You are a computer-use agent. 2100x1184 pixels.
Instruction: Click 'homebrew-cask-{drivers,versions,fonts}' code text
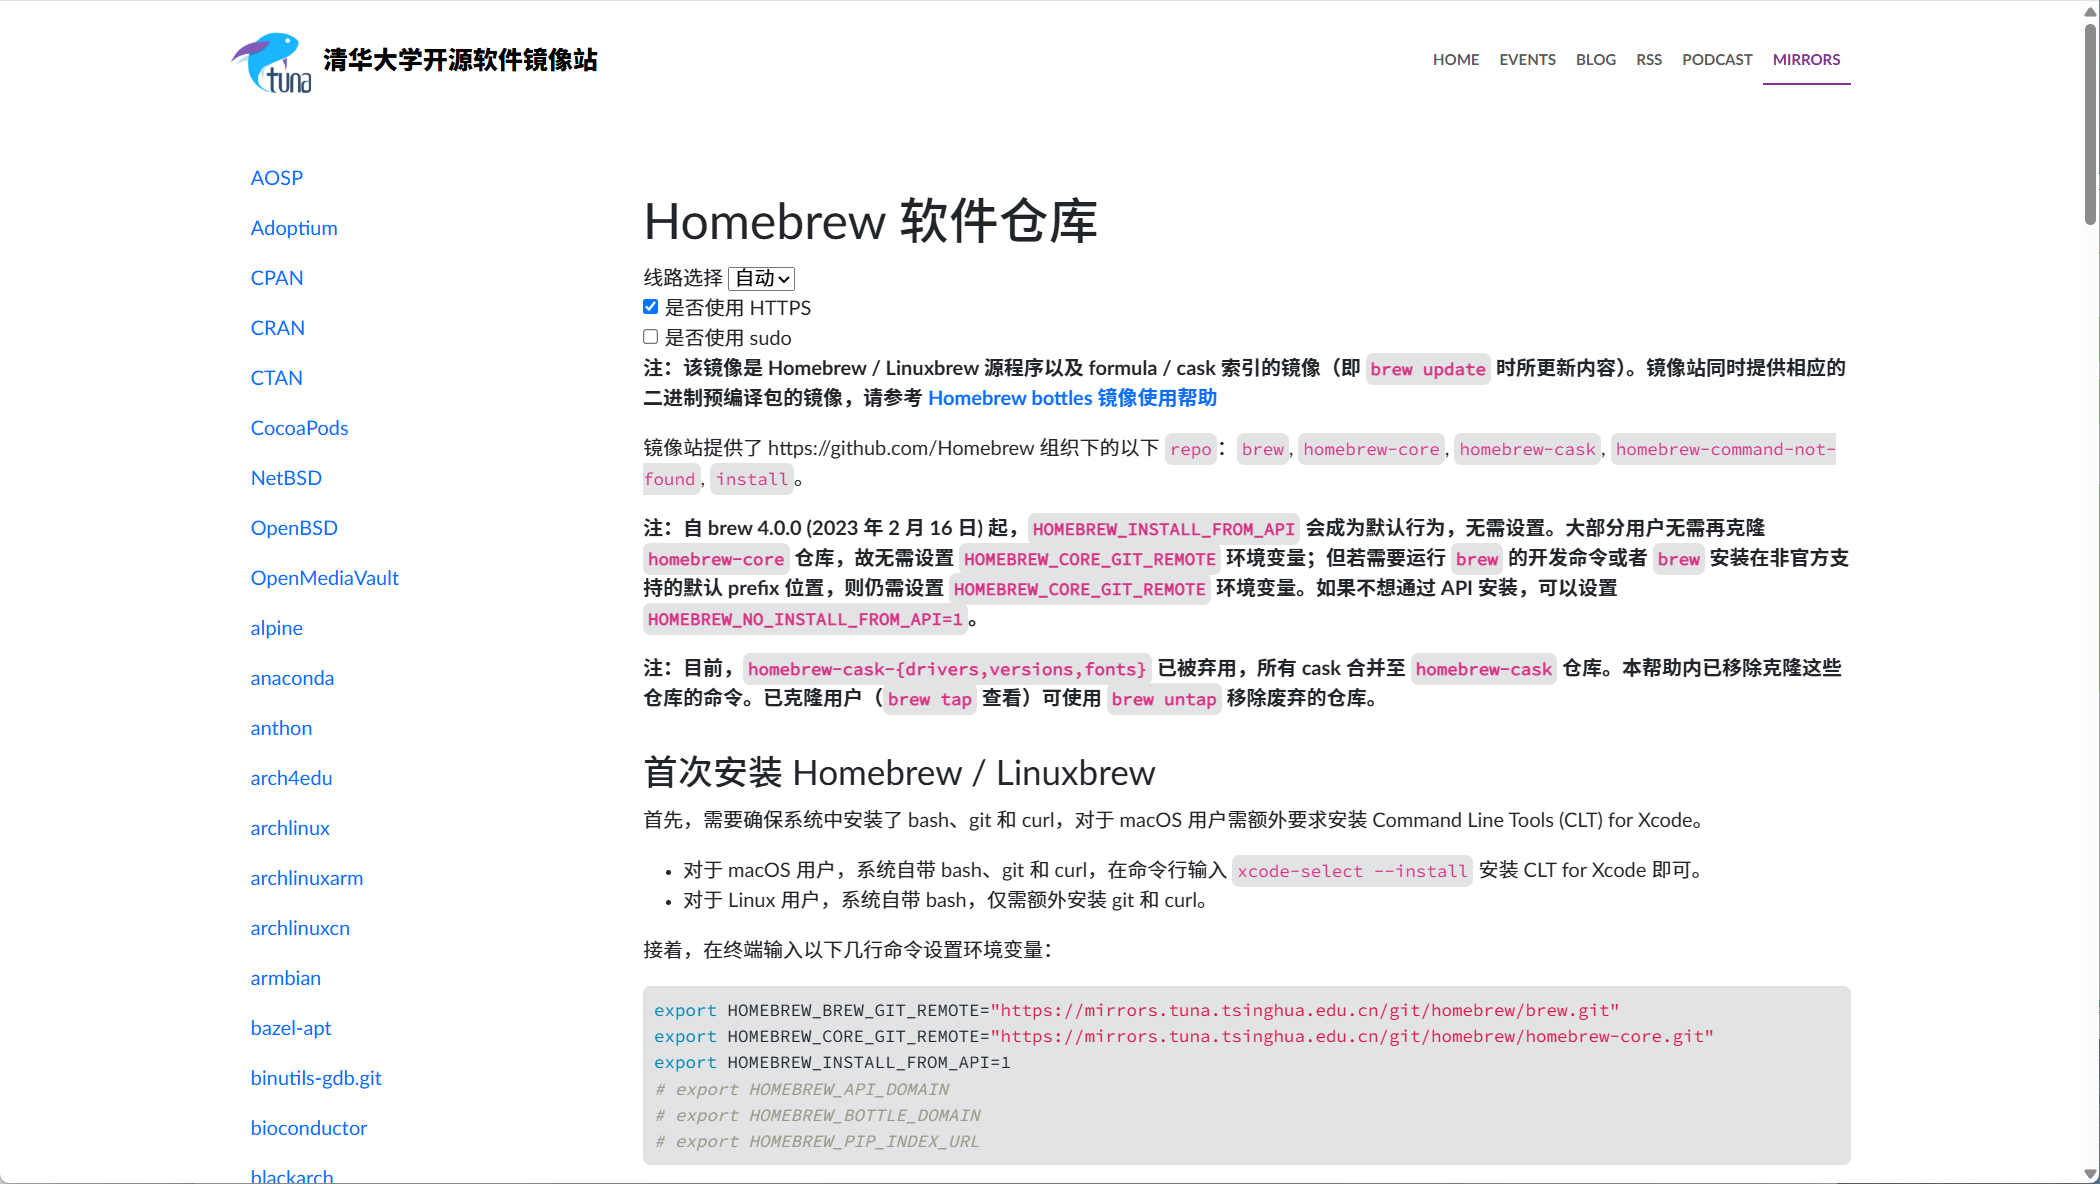click(947, 669)
